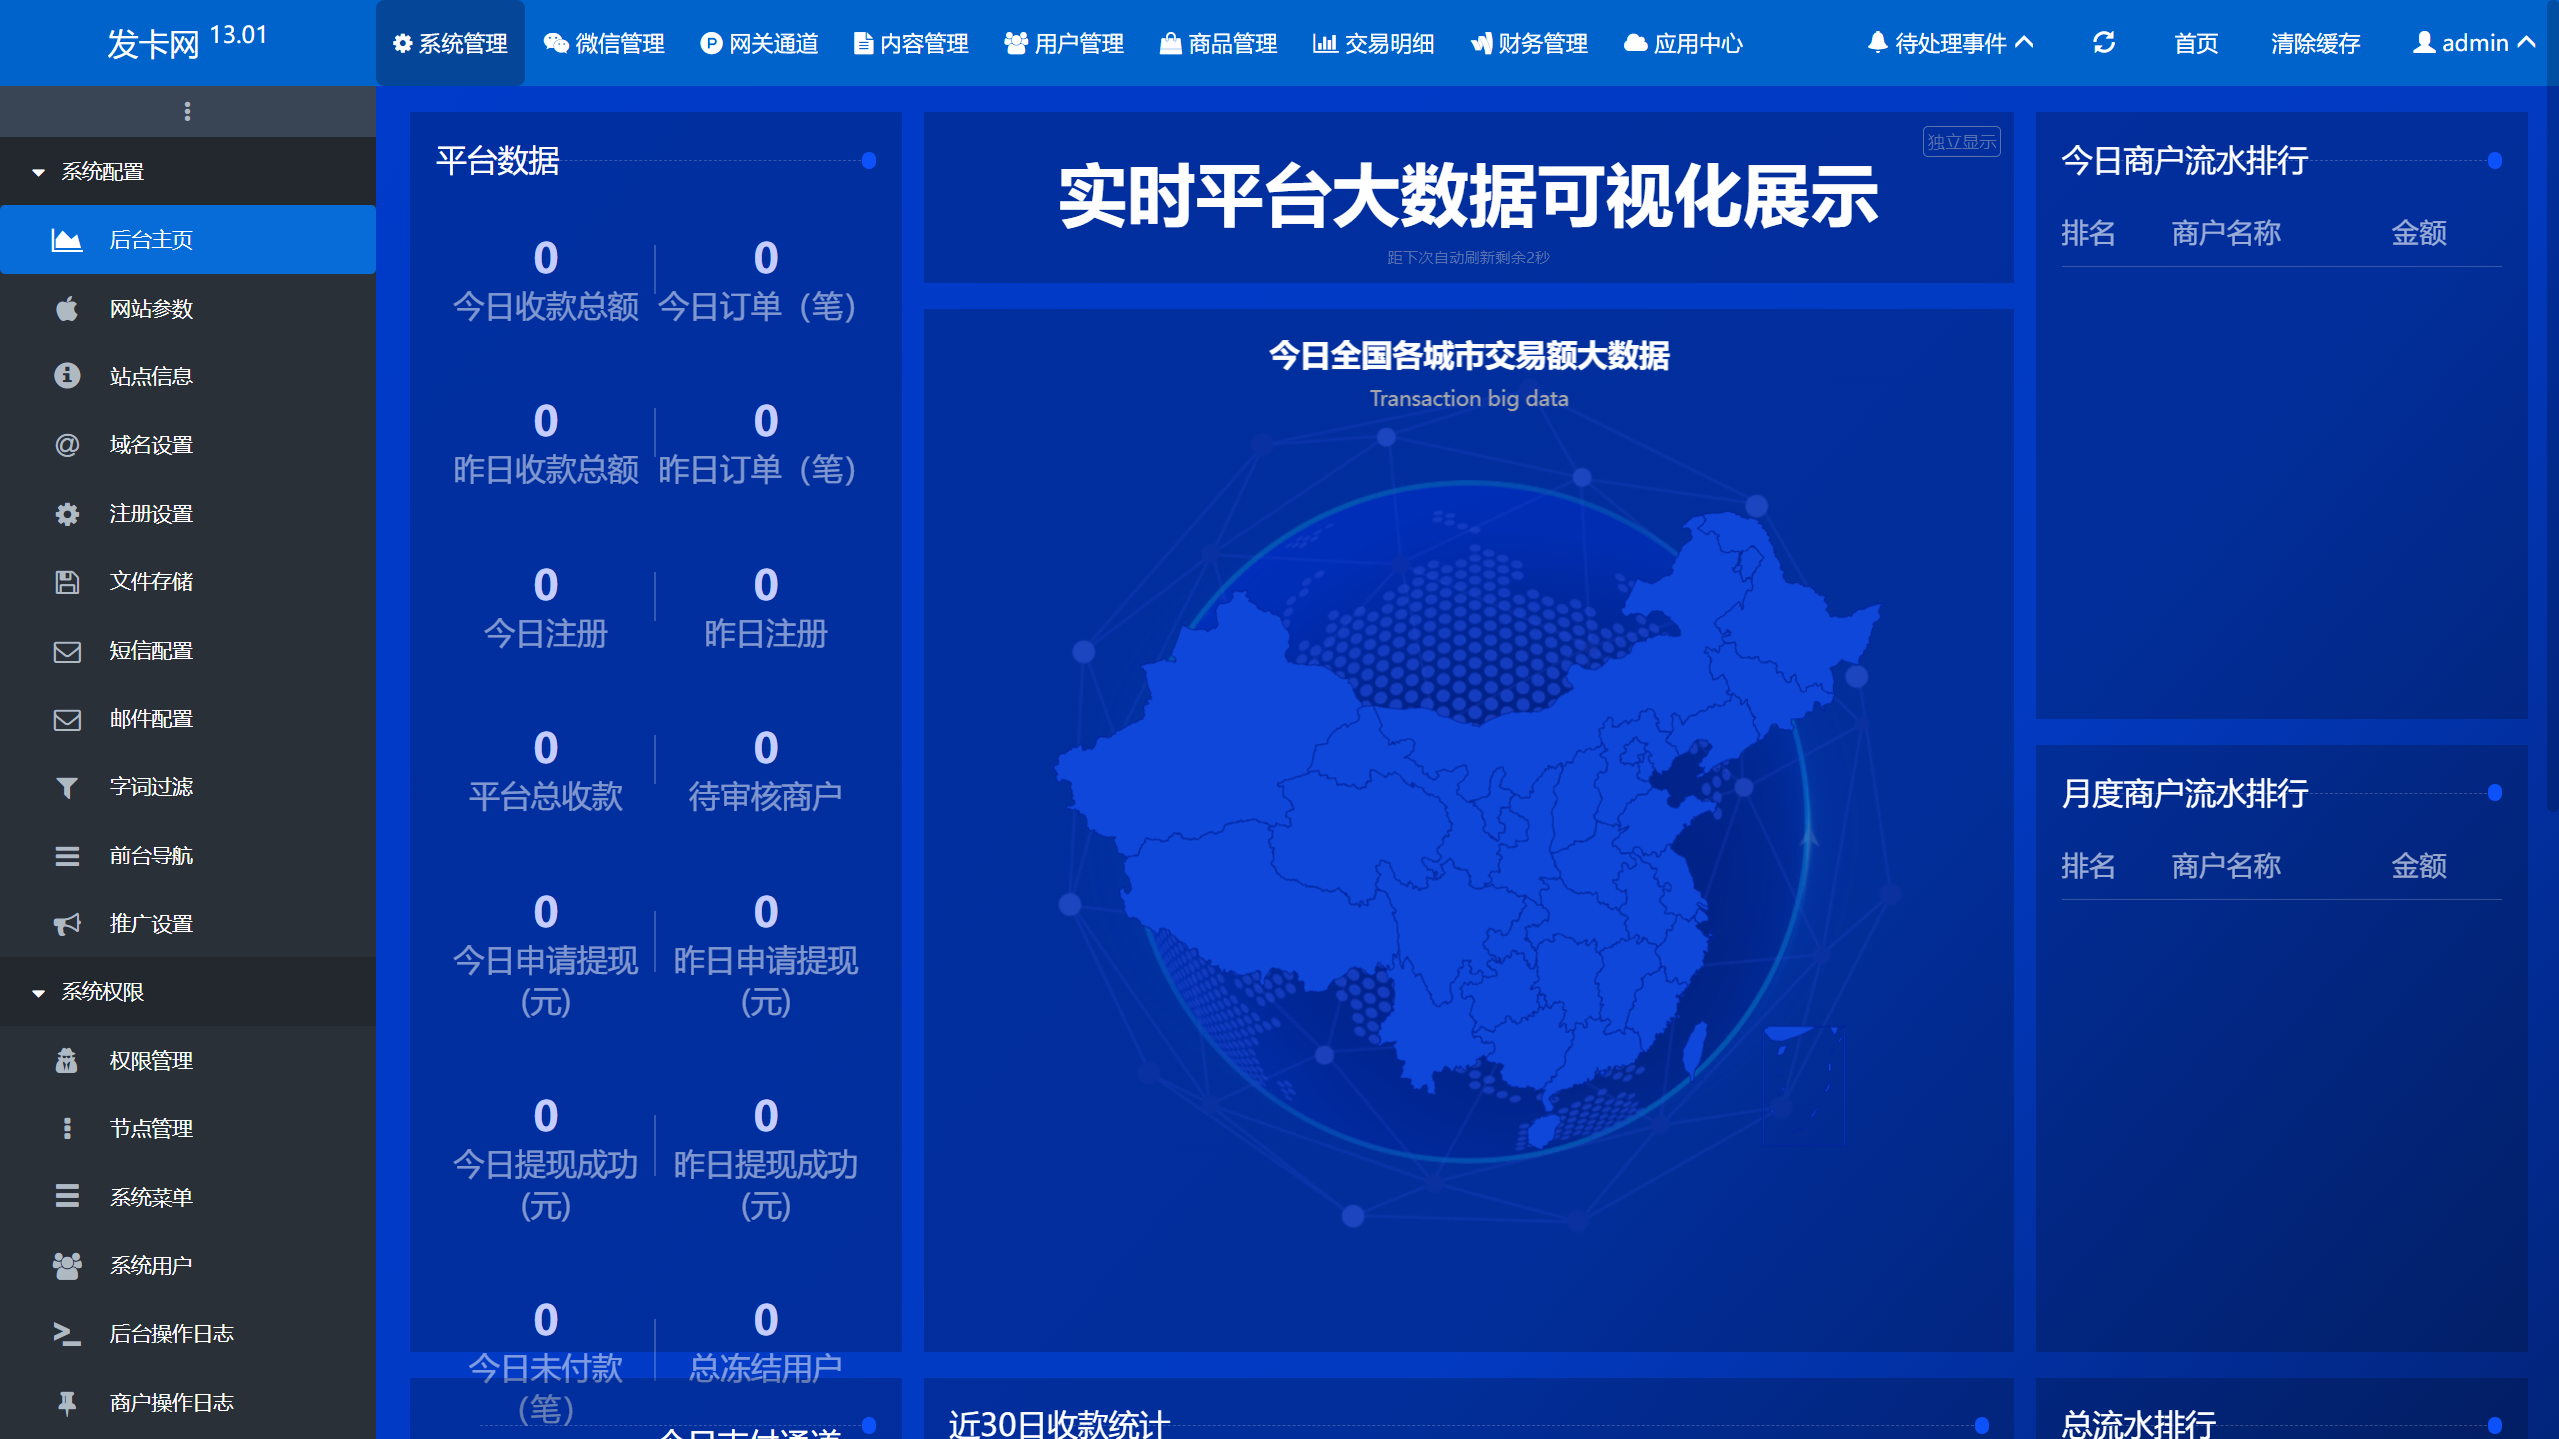
Task: Select 权限管理 in the sidebar
Action: 152,1061
